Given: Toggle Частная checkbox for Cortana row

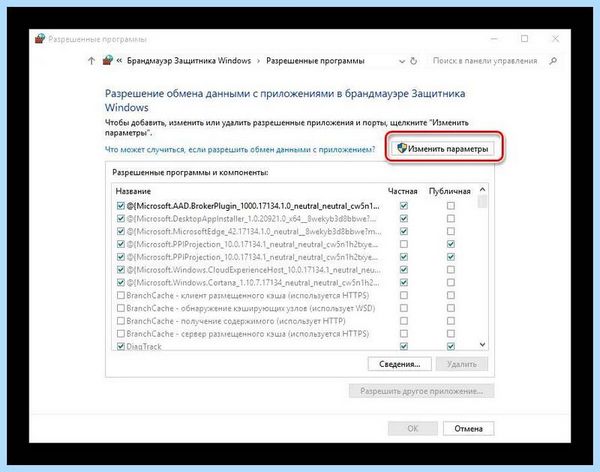Looking at the screenshot, I should click(404, 283).
